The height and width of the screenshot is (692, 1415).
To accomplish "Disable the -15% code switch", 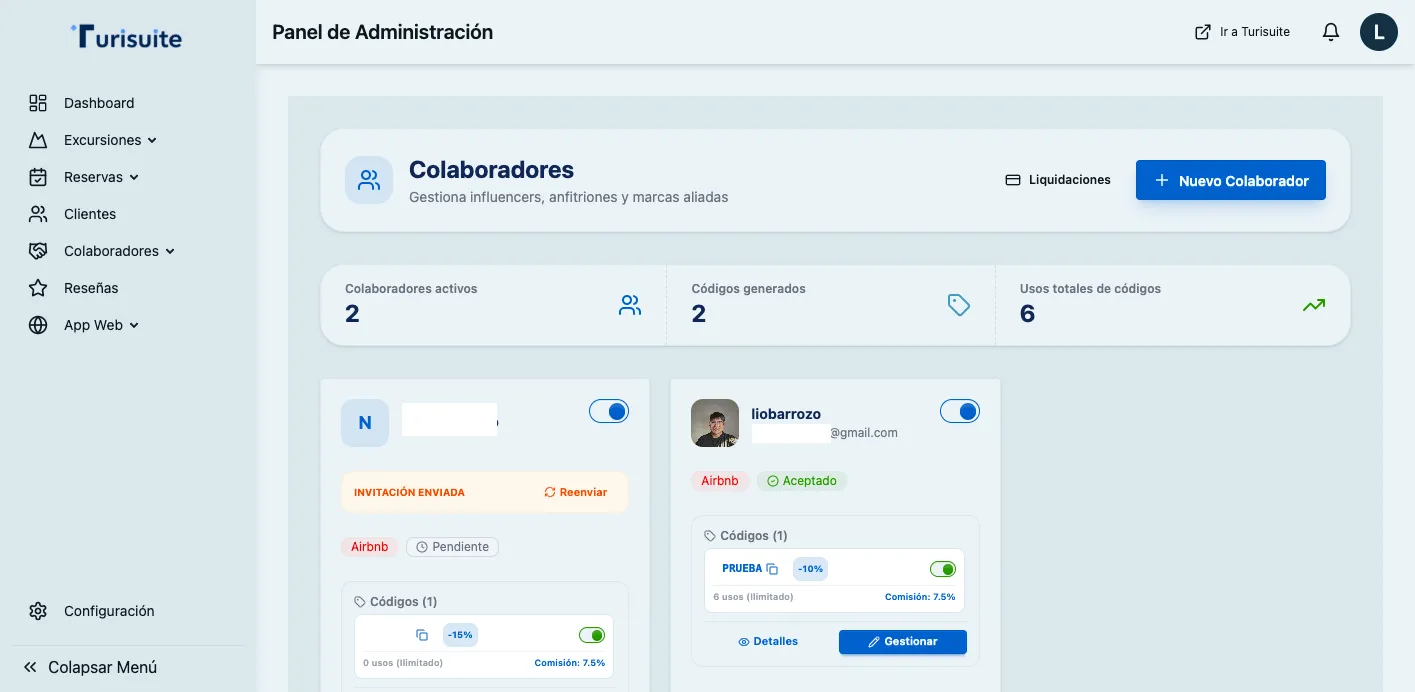I will coord(592,635).
